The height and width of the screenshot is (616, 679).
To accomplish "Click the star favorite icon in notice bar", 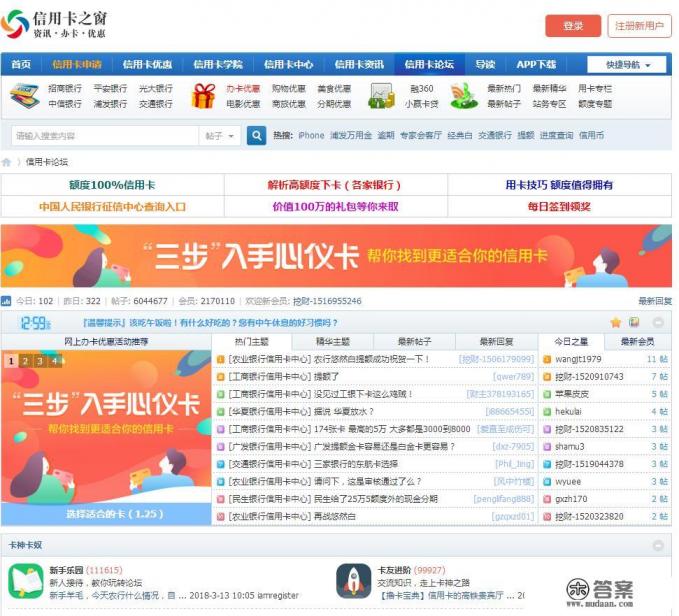I will pyautogui.click(x=616, y=322).
